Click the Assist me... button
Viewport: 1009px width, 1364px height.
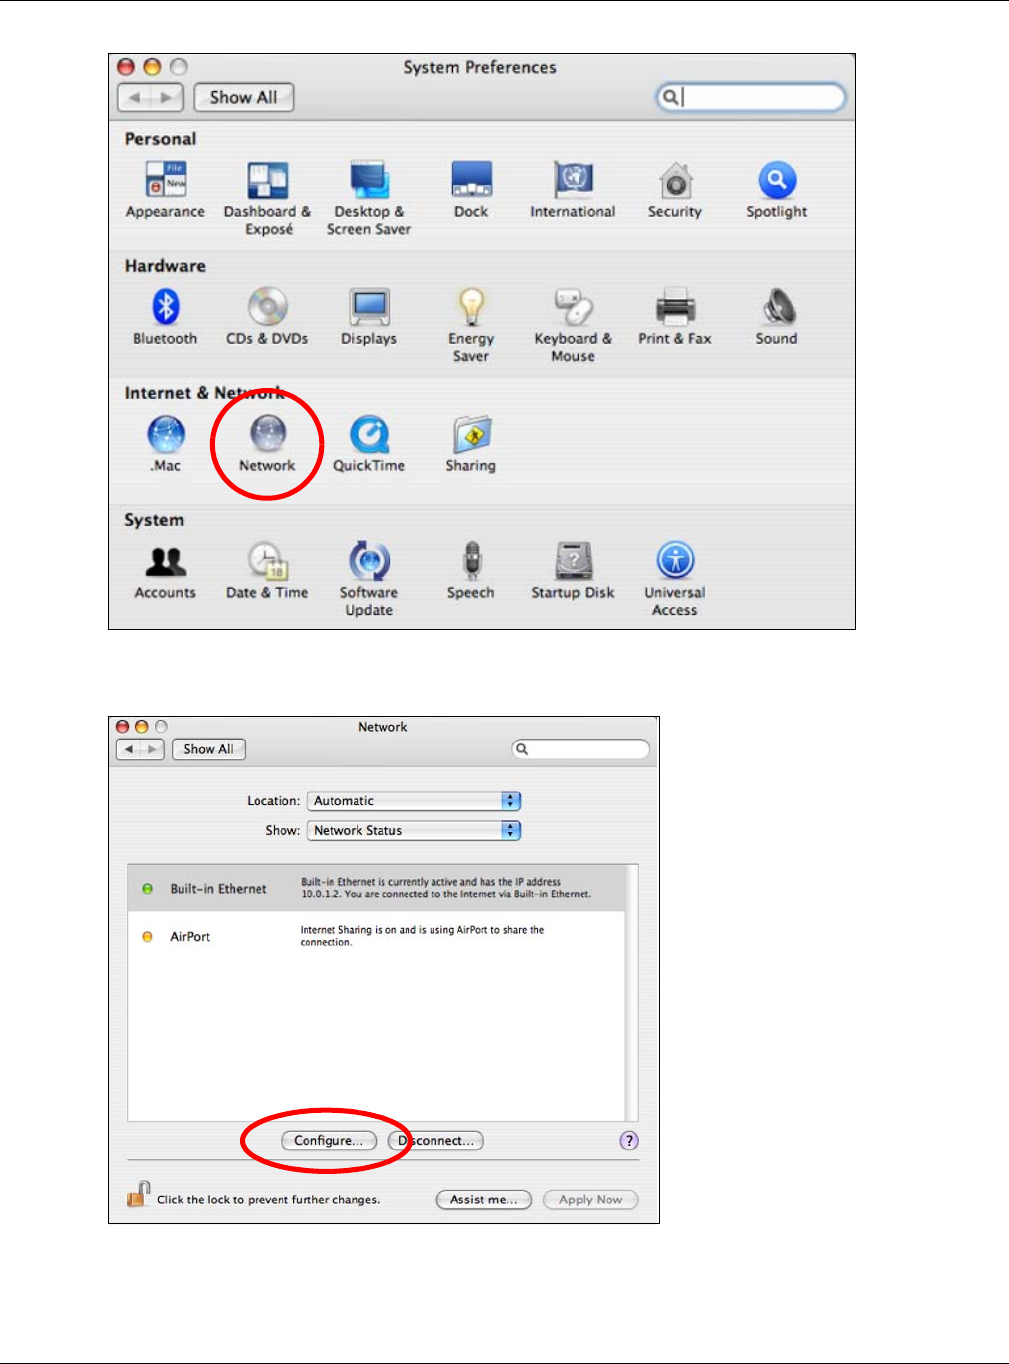click(484, 1199)
